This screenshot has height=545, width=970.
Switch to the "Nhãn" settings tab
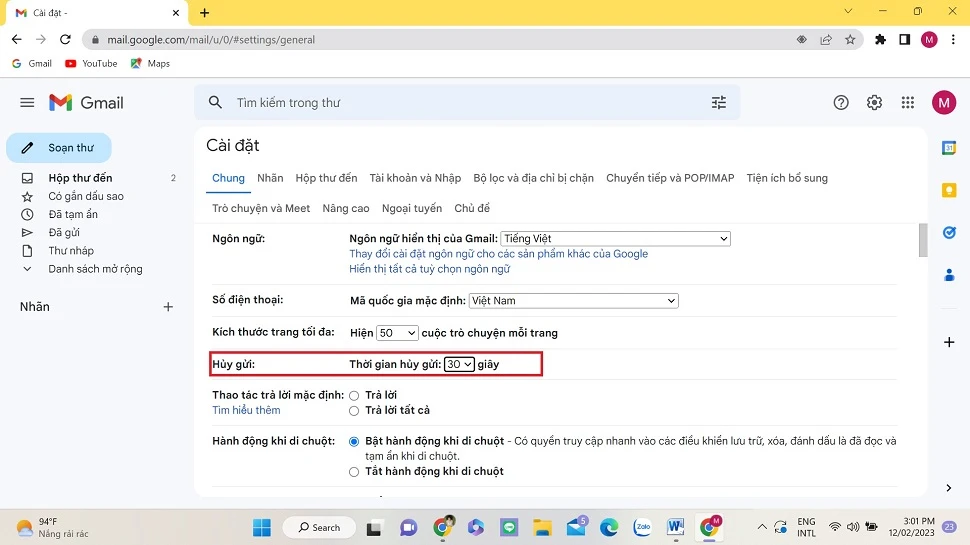tap(270, 178)
